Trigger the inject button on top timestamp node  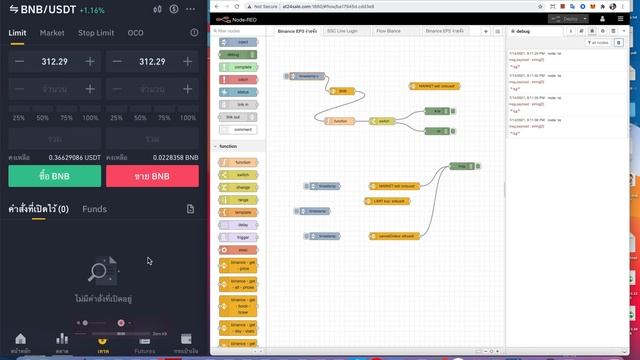(286, 76)
